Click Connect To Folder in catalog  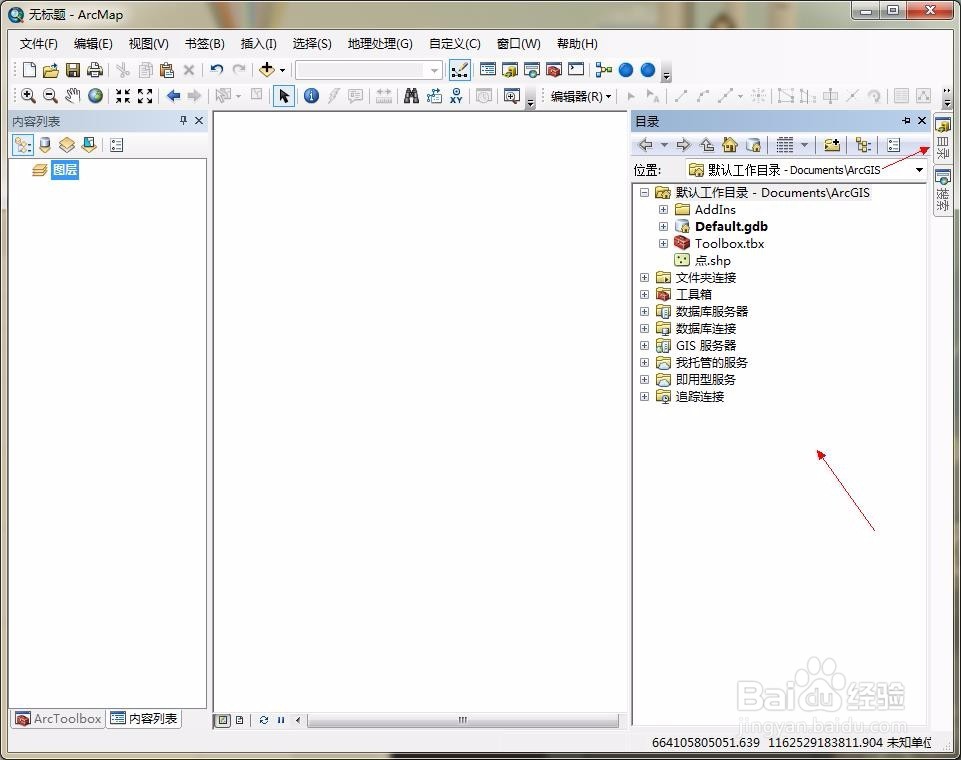tap(832, 145)
